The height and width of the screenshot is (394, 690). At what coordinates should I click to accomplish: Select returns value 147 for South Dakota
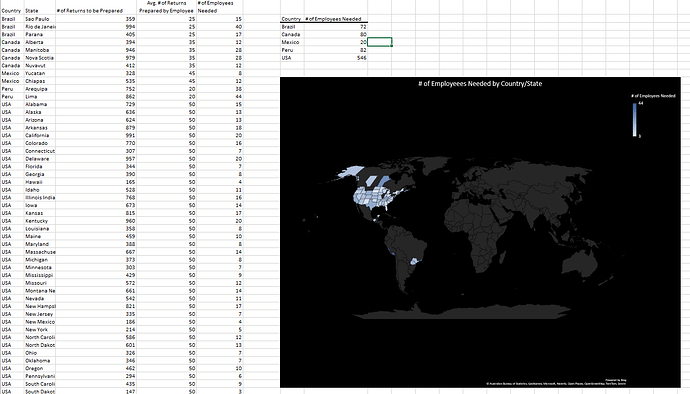pos(130,391)
